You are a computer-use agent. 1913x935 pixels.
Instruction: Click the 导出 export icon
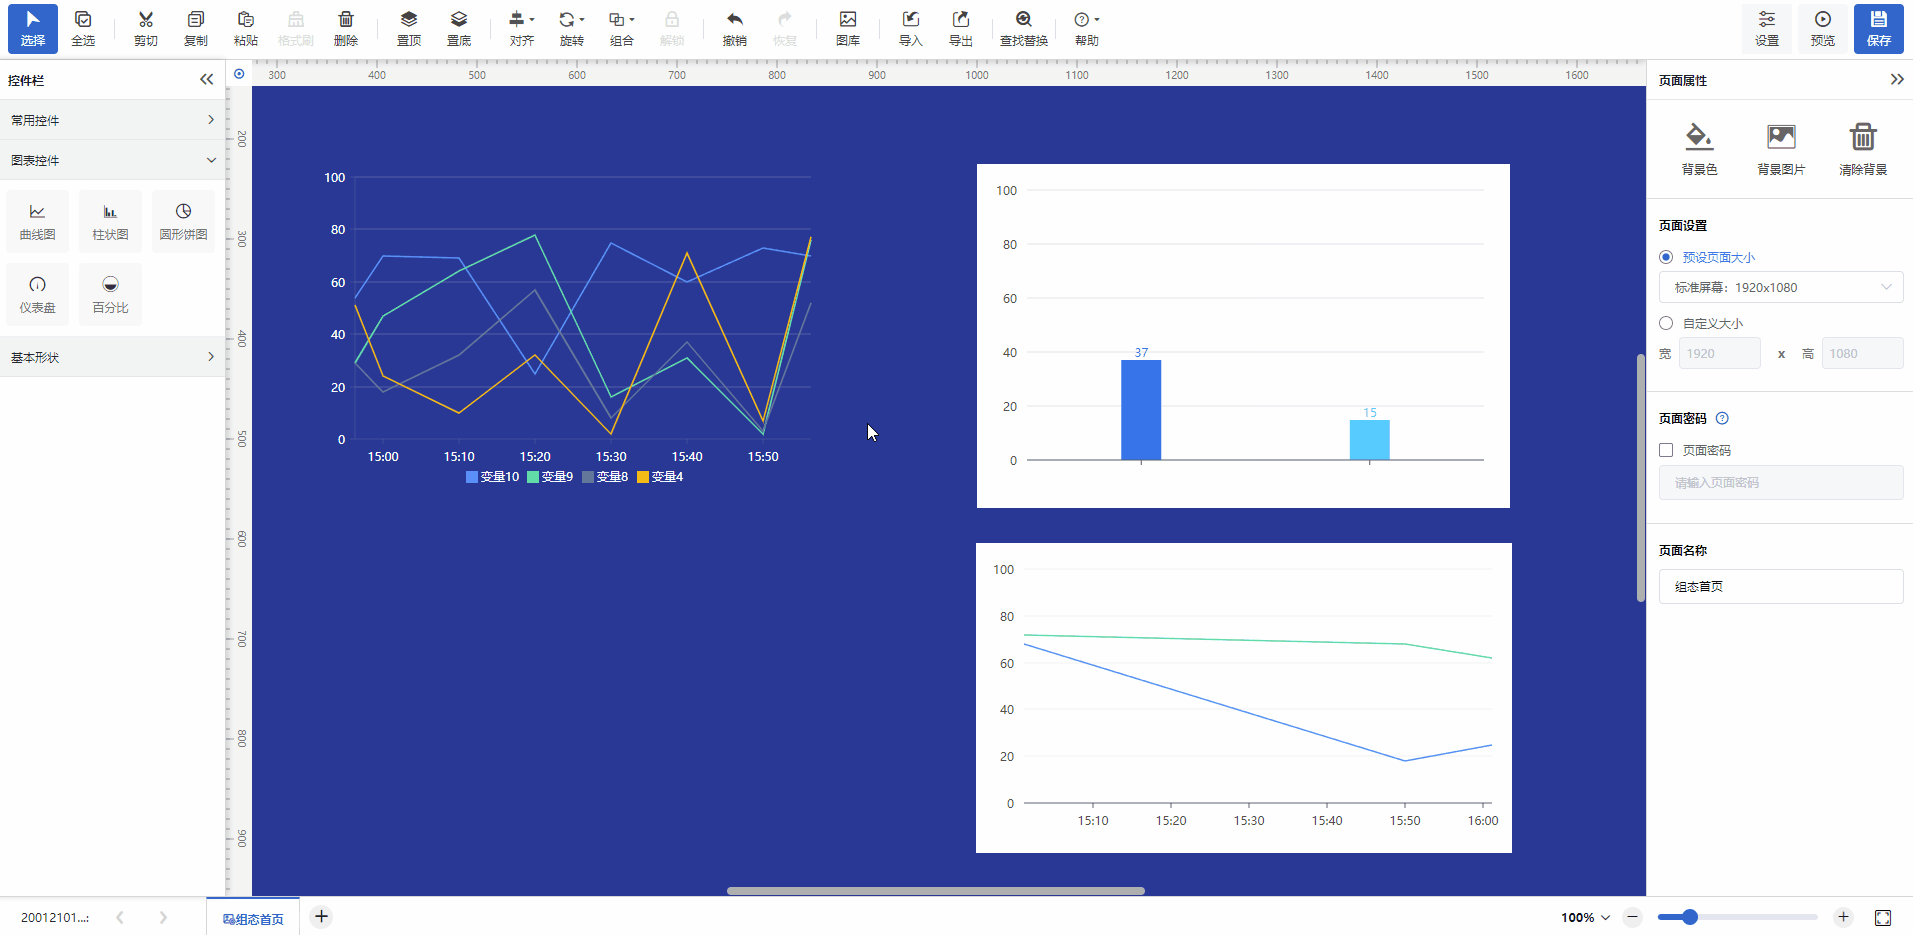point(961,28)
